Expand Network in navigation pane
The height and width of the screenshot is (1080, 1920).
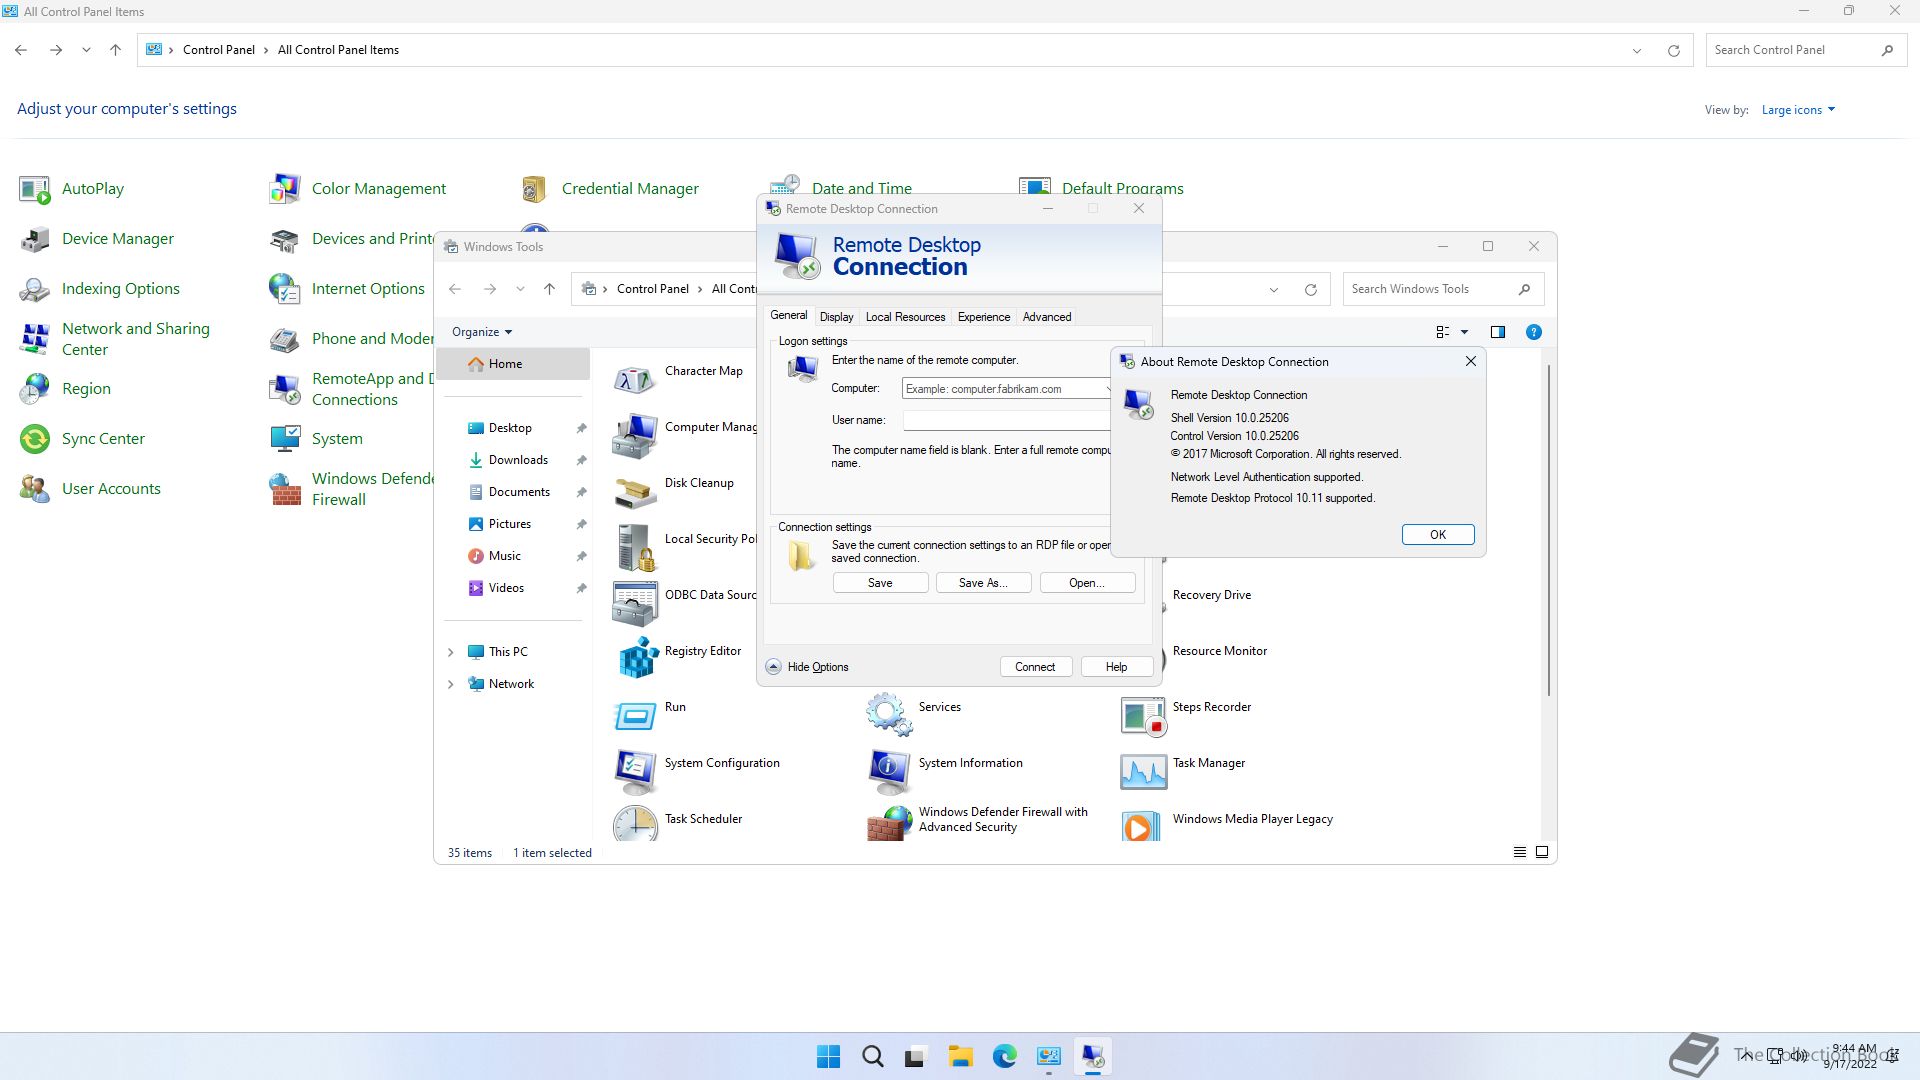pos(450,684)
